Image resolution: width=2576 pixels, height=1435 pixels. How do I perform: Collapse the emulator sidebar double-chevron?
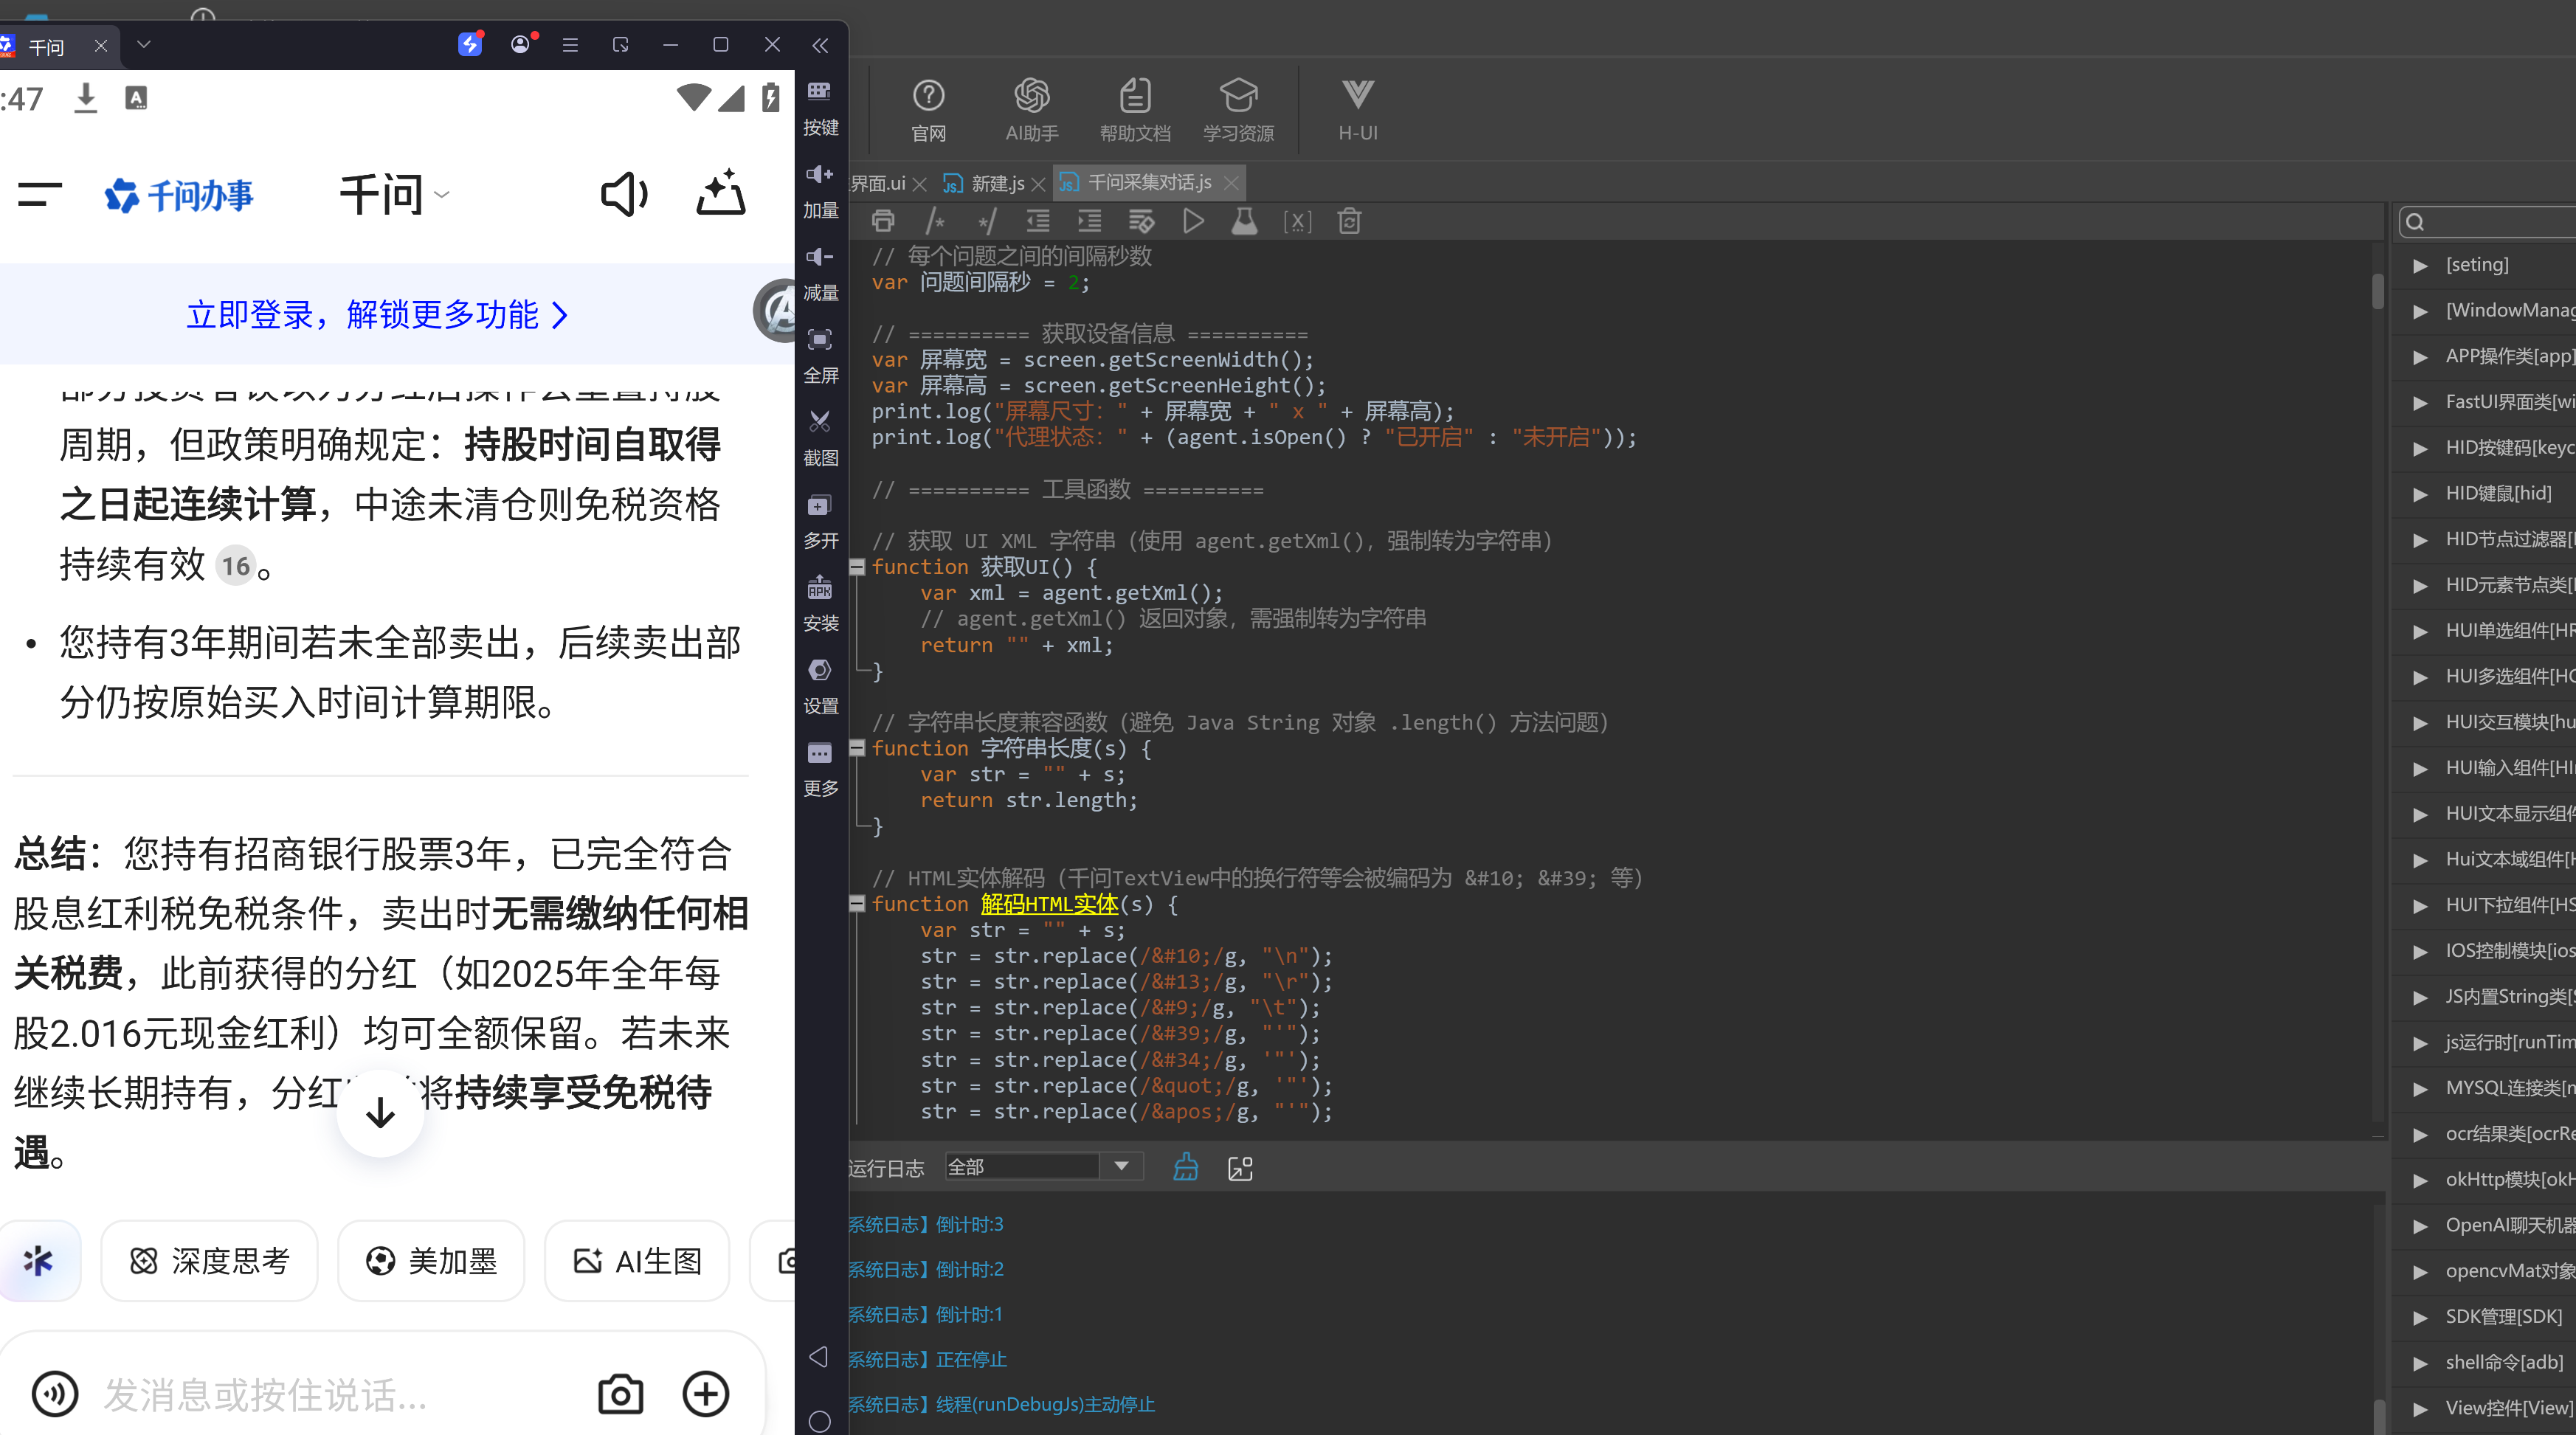click(820, 45)
